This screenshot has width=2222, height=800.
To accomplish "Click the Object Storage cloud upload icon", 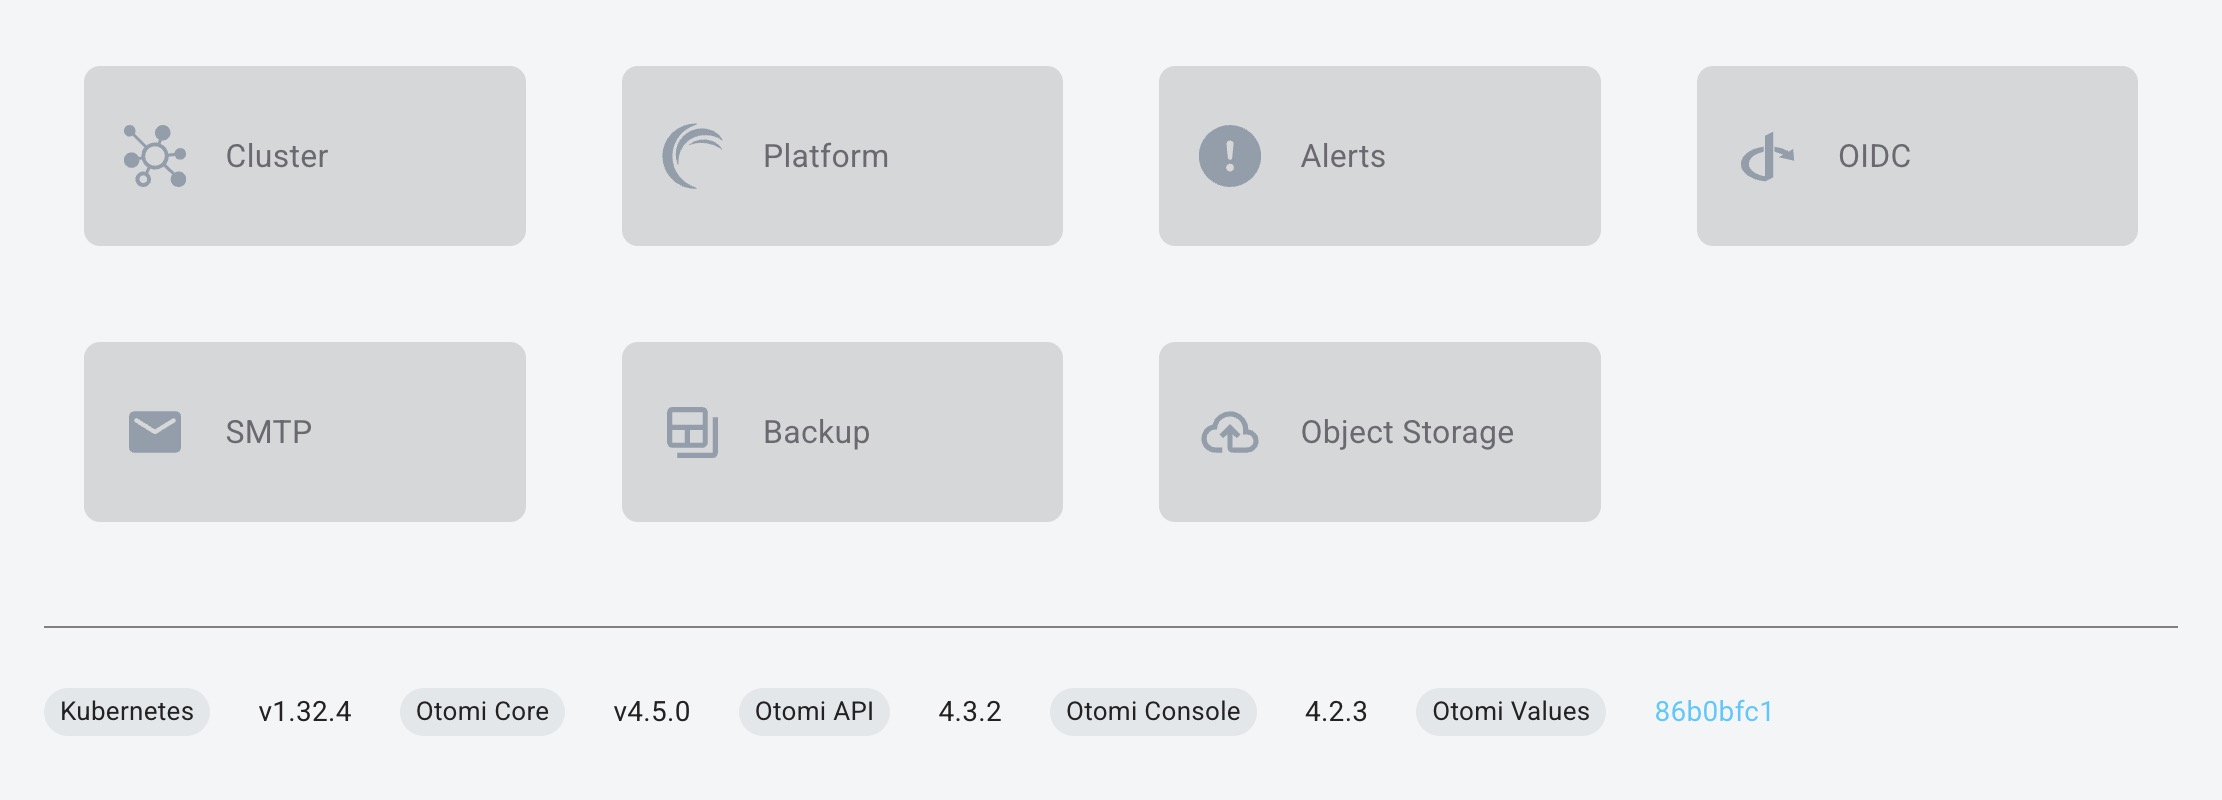I will 1229,432.
